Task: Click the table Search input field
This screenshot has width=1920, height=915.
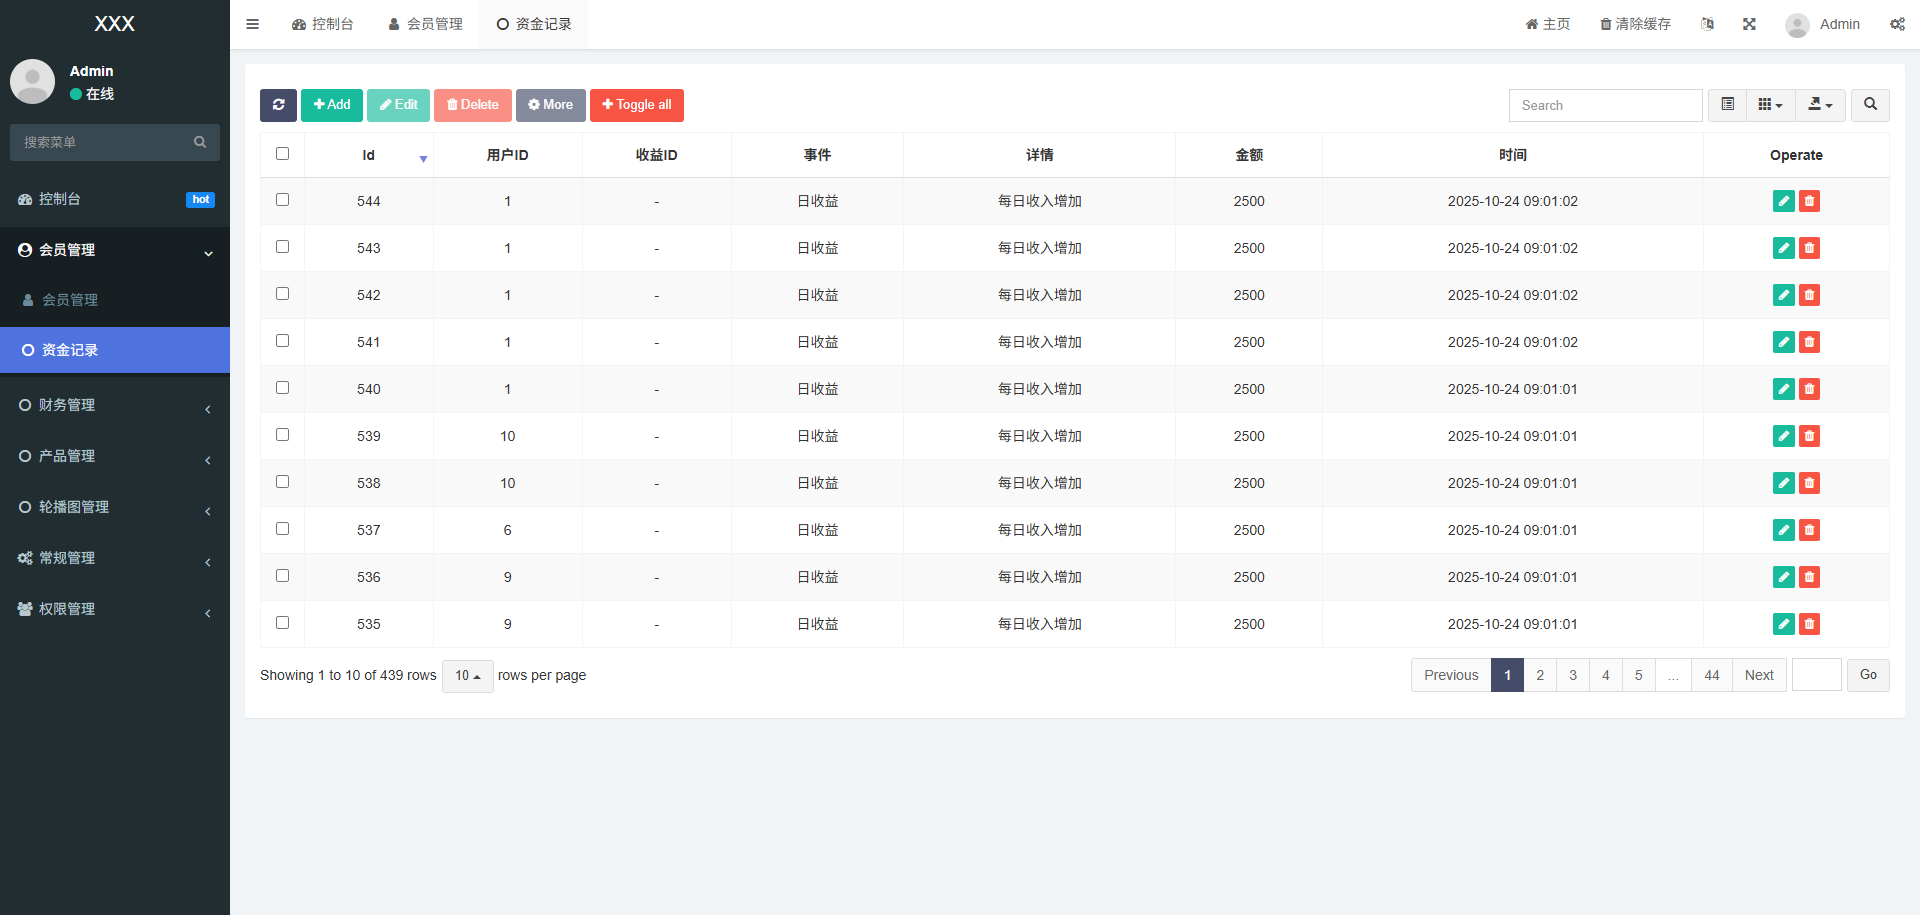Action: point(1604,105)
